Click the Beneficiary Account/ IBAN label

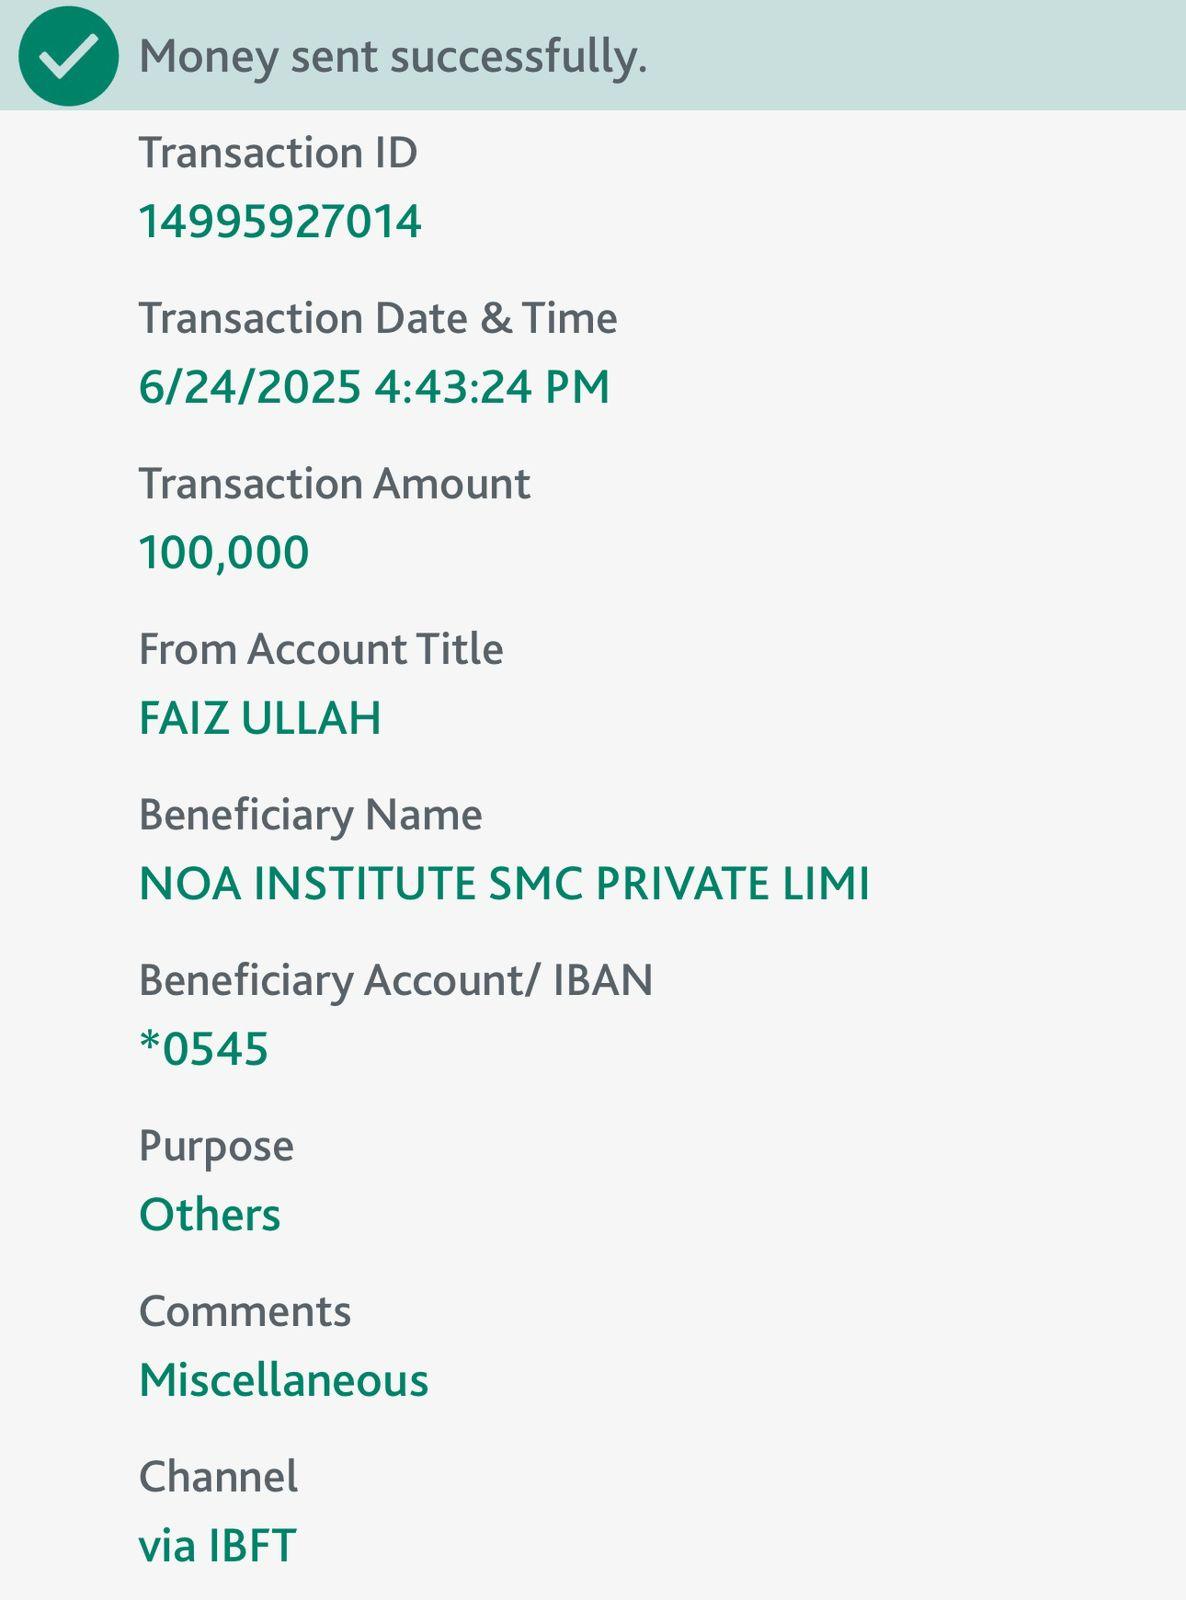[x=395, y=980]
